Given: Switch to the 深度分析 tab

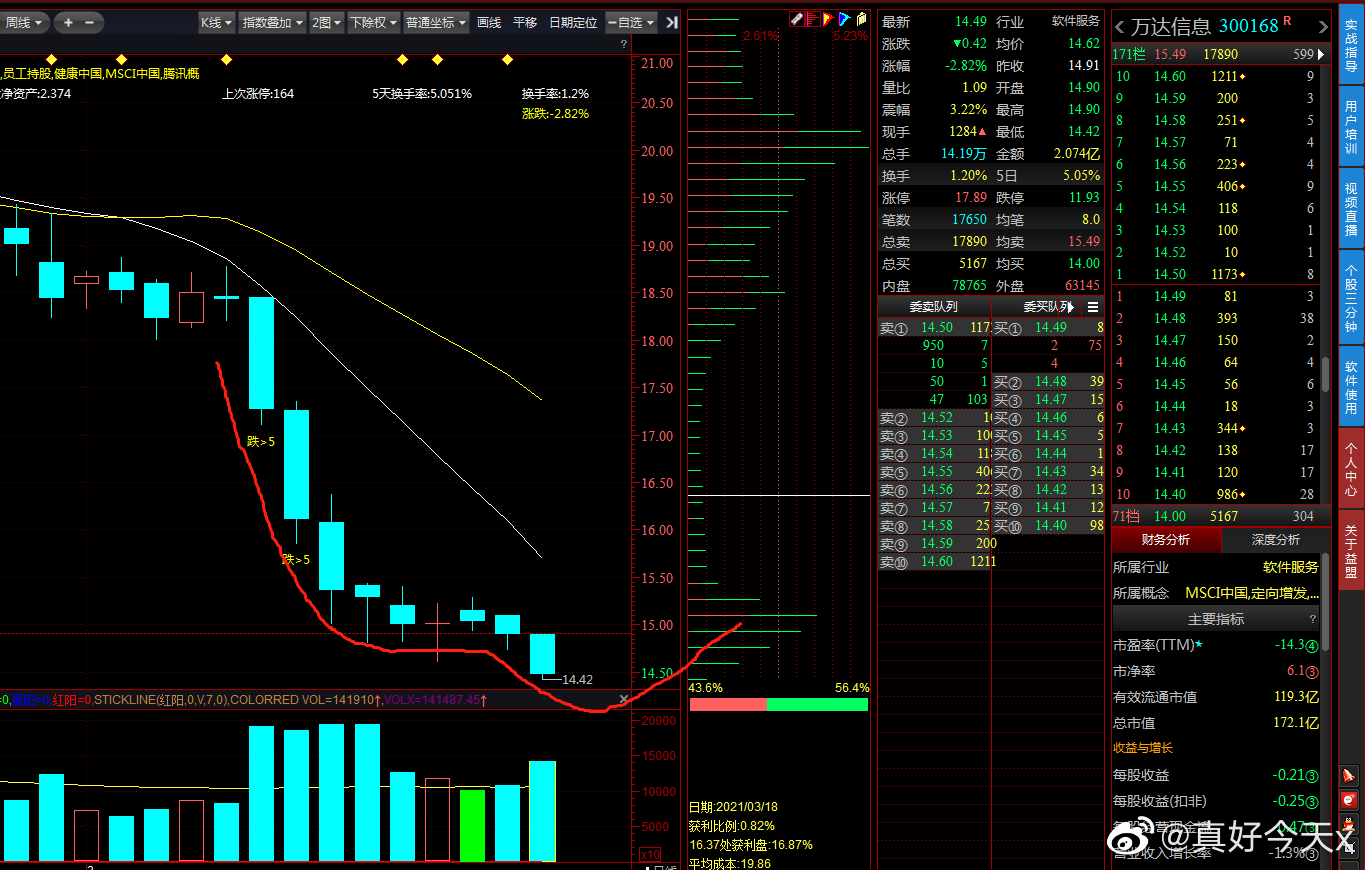Looking at the screenshot, I should [x=1275, y=540].
